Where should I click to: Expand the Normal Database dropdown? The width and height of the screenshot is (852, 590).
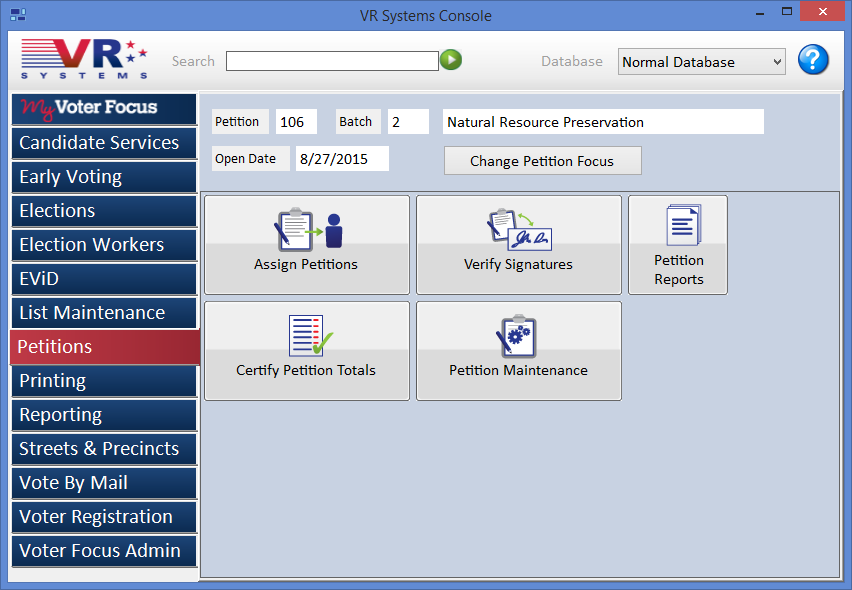[701, 62]
